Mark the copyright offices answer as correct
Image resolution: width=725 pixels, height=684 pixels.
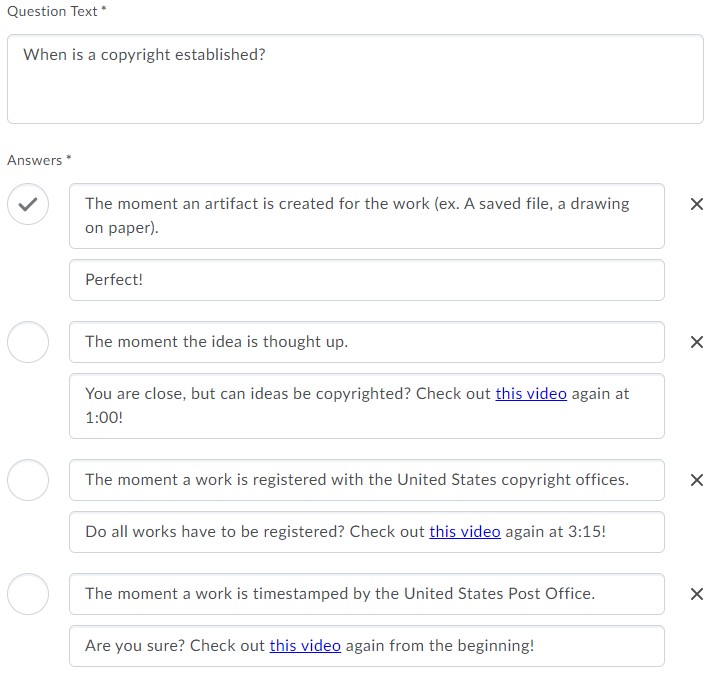pyautogui.click(x=28, y=480)
